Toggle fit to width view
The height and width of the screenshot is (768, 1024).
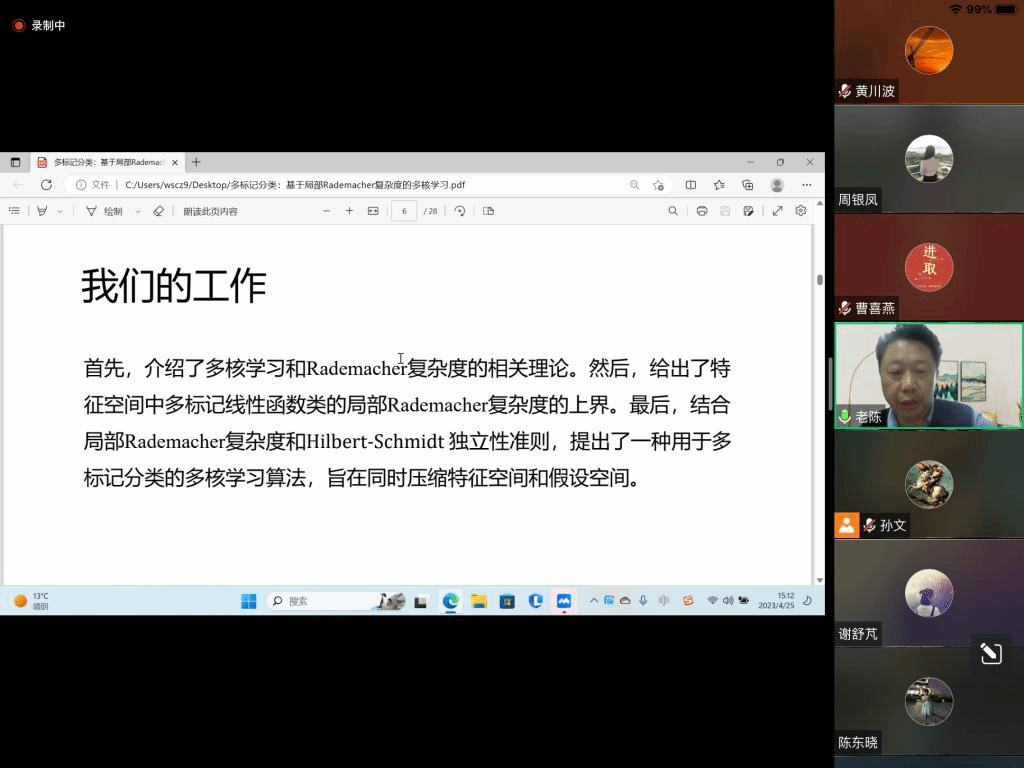[x=373, y=211]
